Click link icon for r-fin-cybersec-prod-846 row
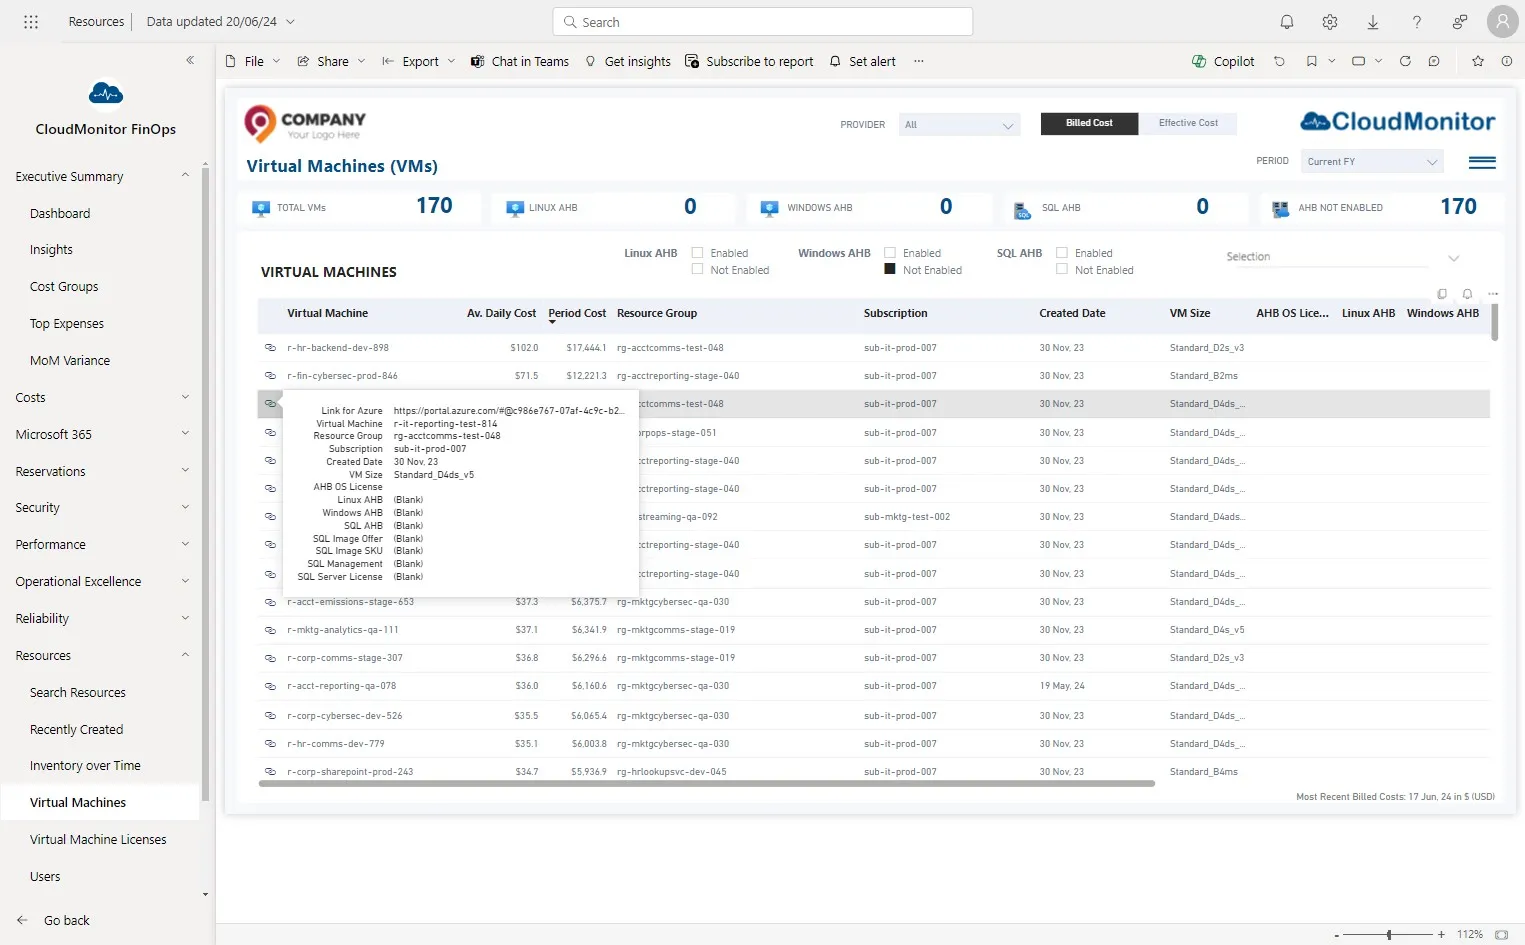1525x945 pixels. (270, 376)
